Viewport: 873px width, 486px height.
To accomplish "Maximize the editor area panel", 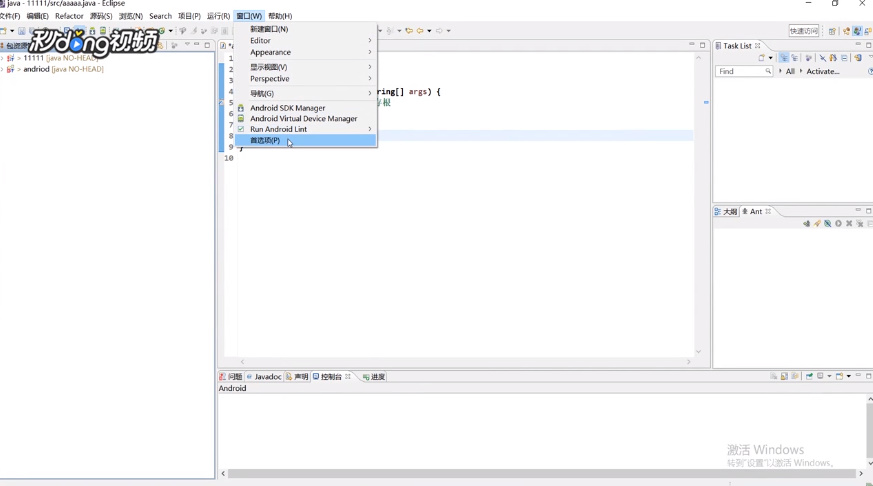I will [703, 45].
